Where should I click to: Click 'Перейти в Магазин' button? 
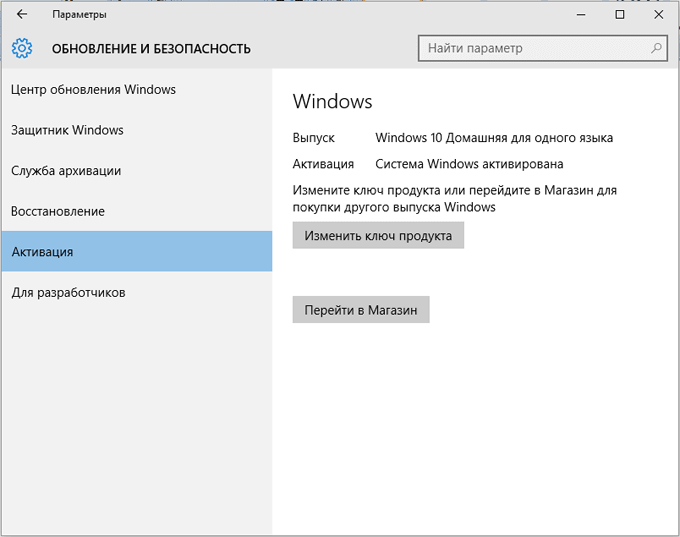[x=361, y=310]
